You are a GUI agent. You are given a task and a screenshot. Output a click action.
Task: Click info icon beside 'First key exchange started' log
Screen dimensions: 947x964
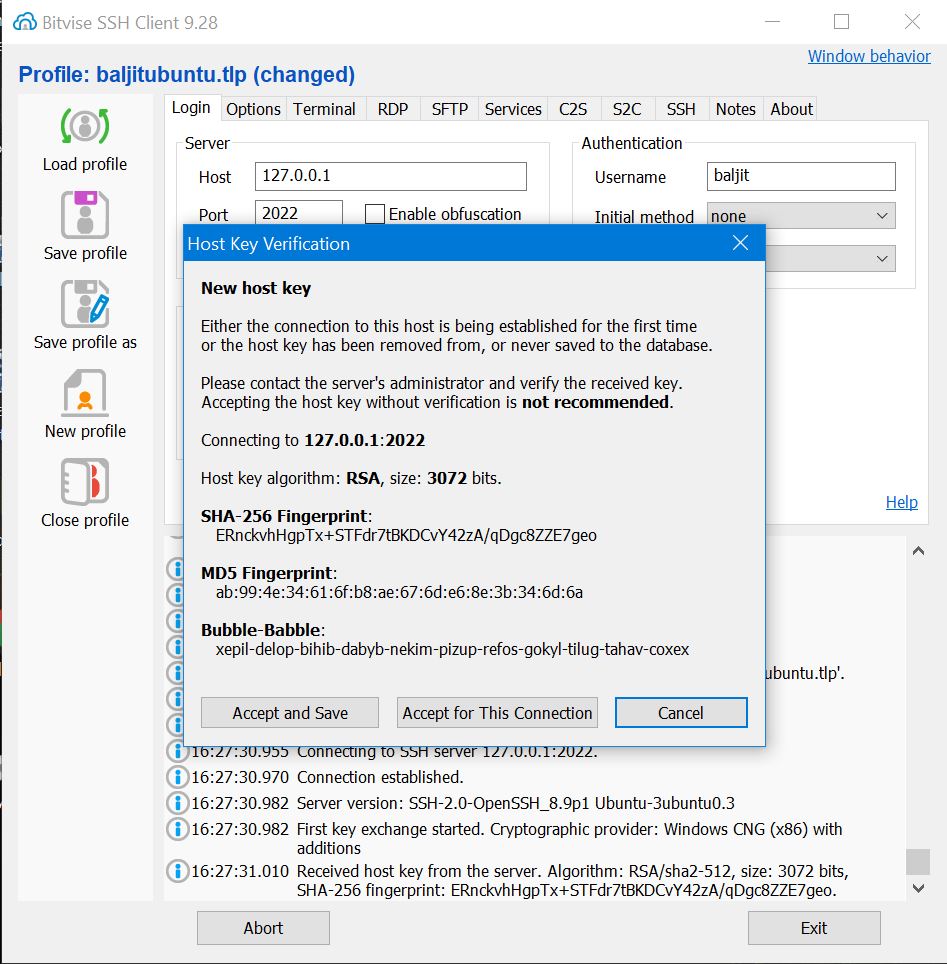click(x=177, y=829)
